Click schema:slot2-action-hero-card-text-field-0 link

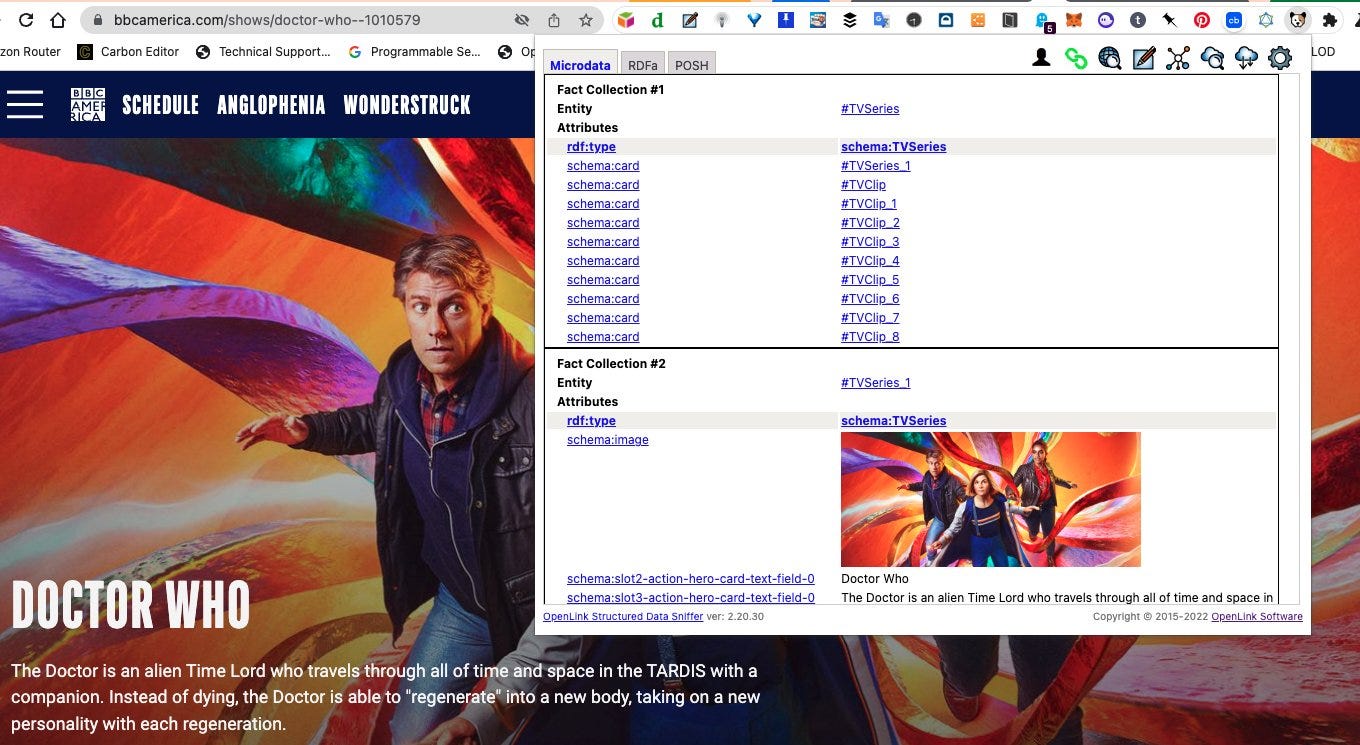(x=690, y=579)
